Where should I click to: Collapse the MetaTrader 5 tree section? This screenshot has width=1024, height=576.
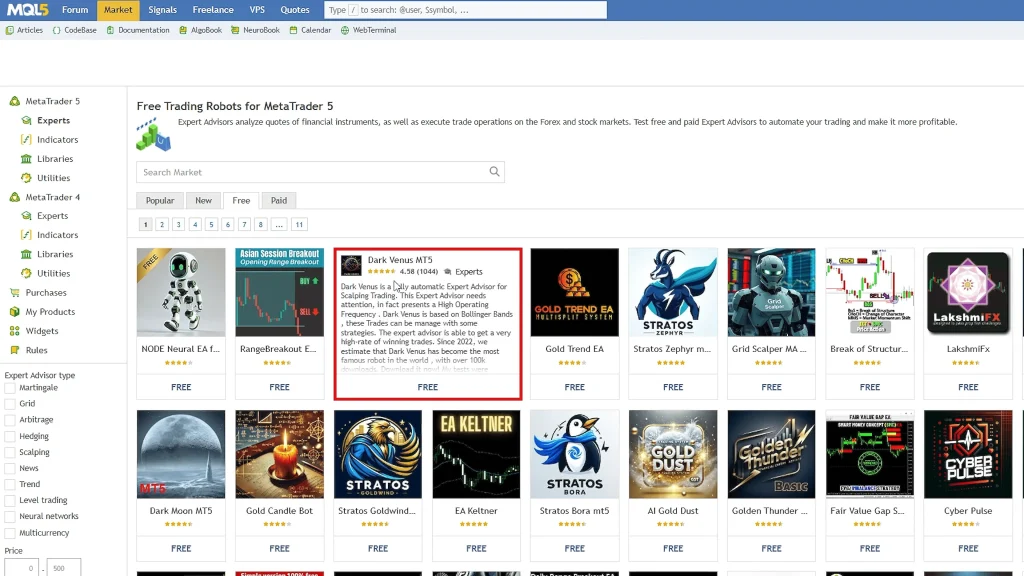tap(15, 101)
